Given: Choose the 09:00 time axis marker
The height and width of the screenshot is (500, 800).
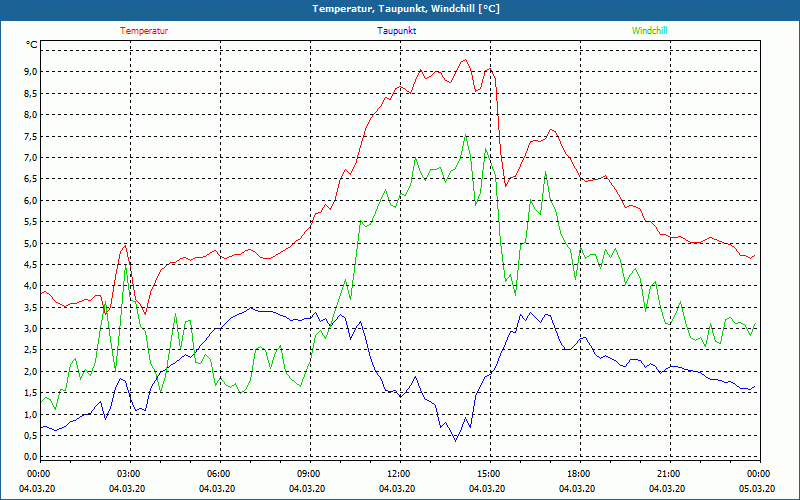Looking at the screenshot, I should coord(308,474).
